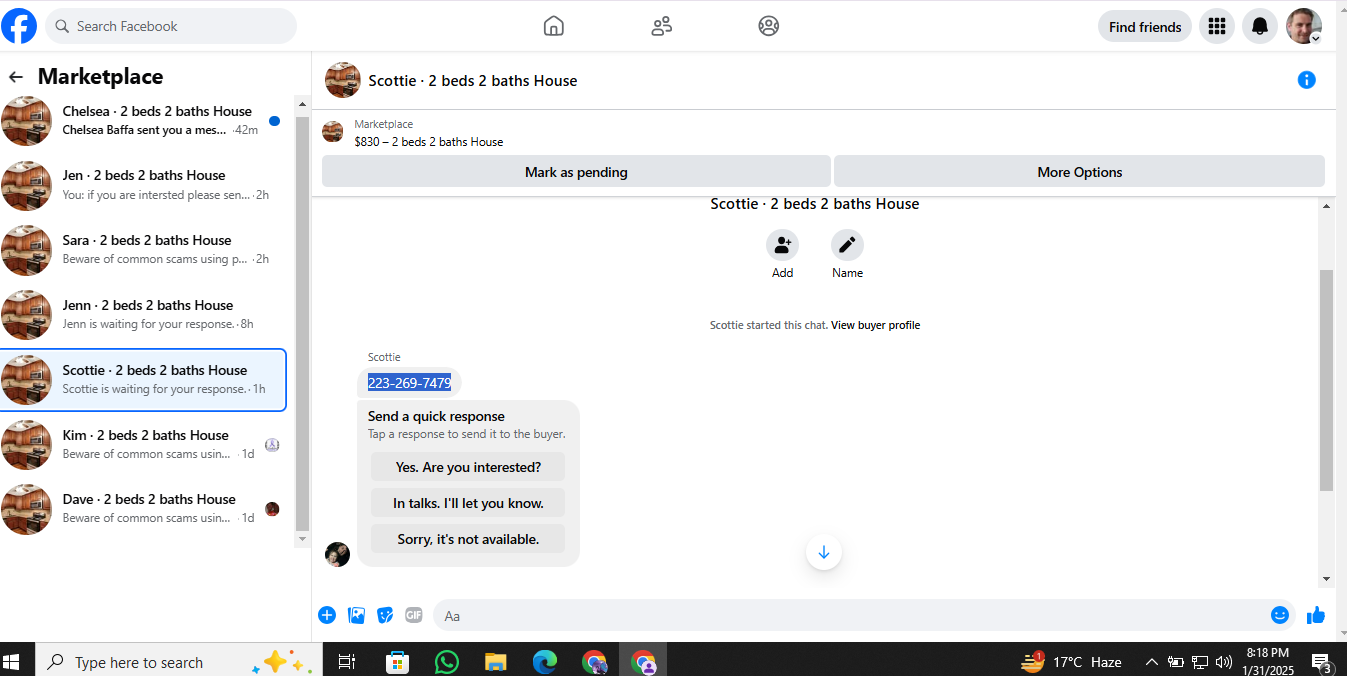Open the Windows notification center
The width and height of the screenshot is (1347, 676).
pos(1322,662)
